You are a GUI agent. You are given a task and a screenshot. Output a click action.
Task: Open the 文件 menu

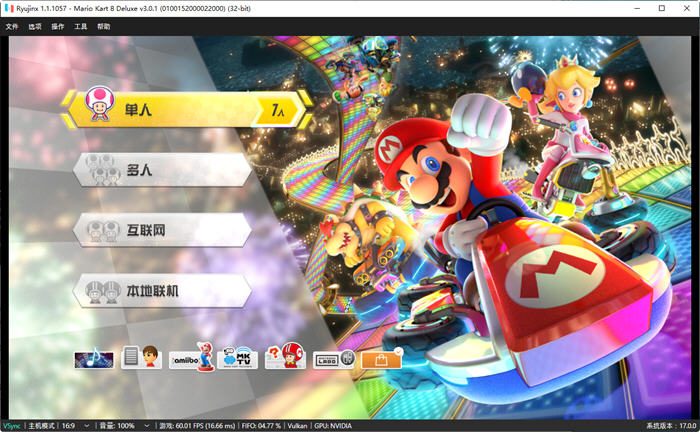pos(12,26)
